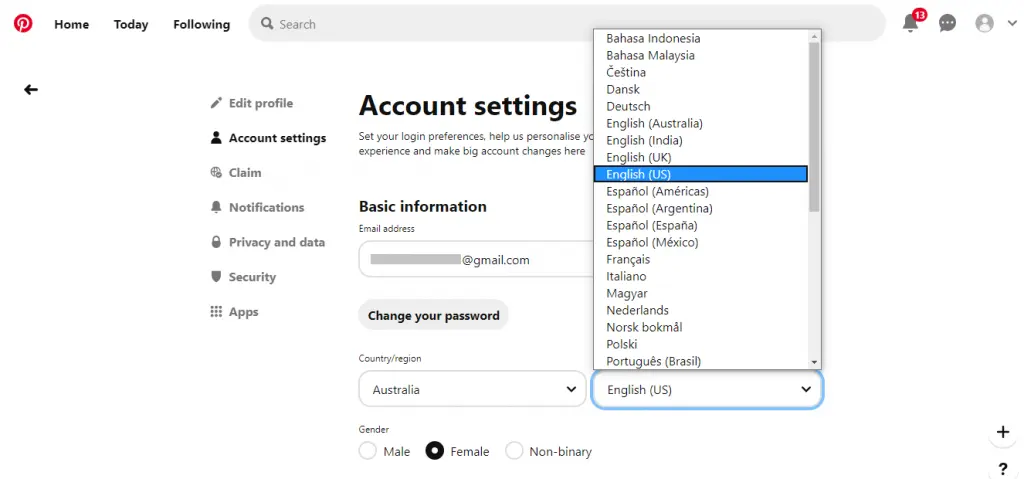The image size is (1024, 479).
Task: Choose Español (España) from the list
Action: [x=701, y=225]
